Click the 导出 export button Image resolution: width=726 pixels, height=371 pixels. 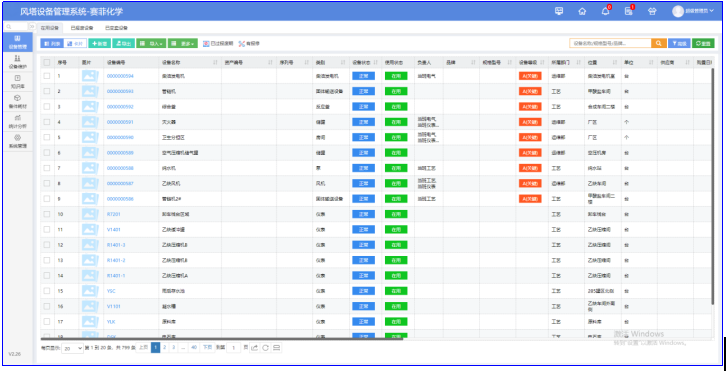coord(124,43)
